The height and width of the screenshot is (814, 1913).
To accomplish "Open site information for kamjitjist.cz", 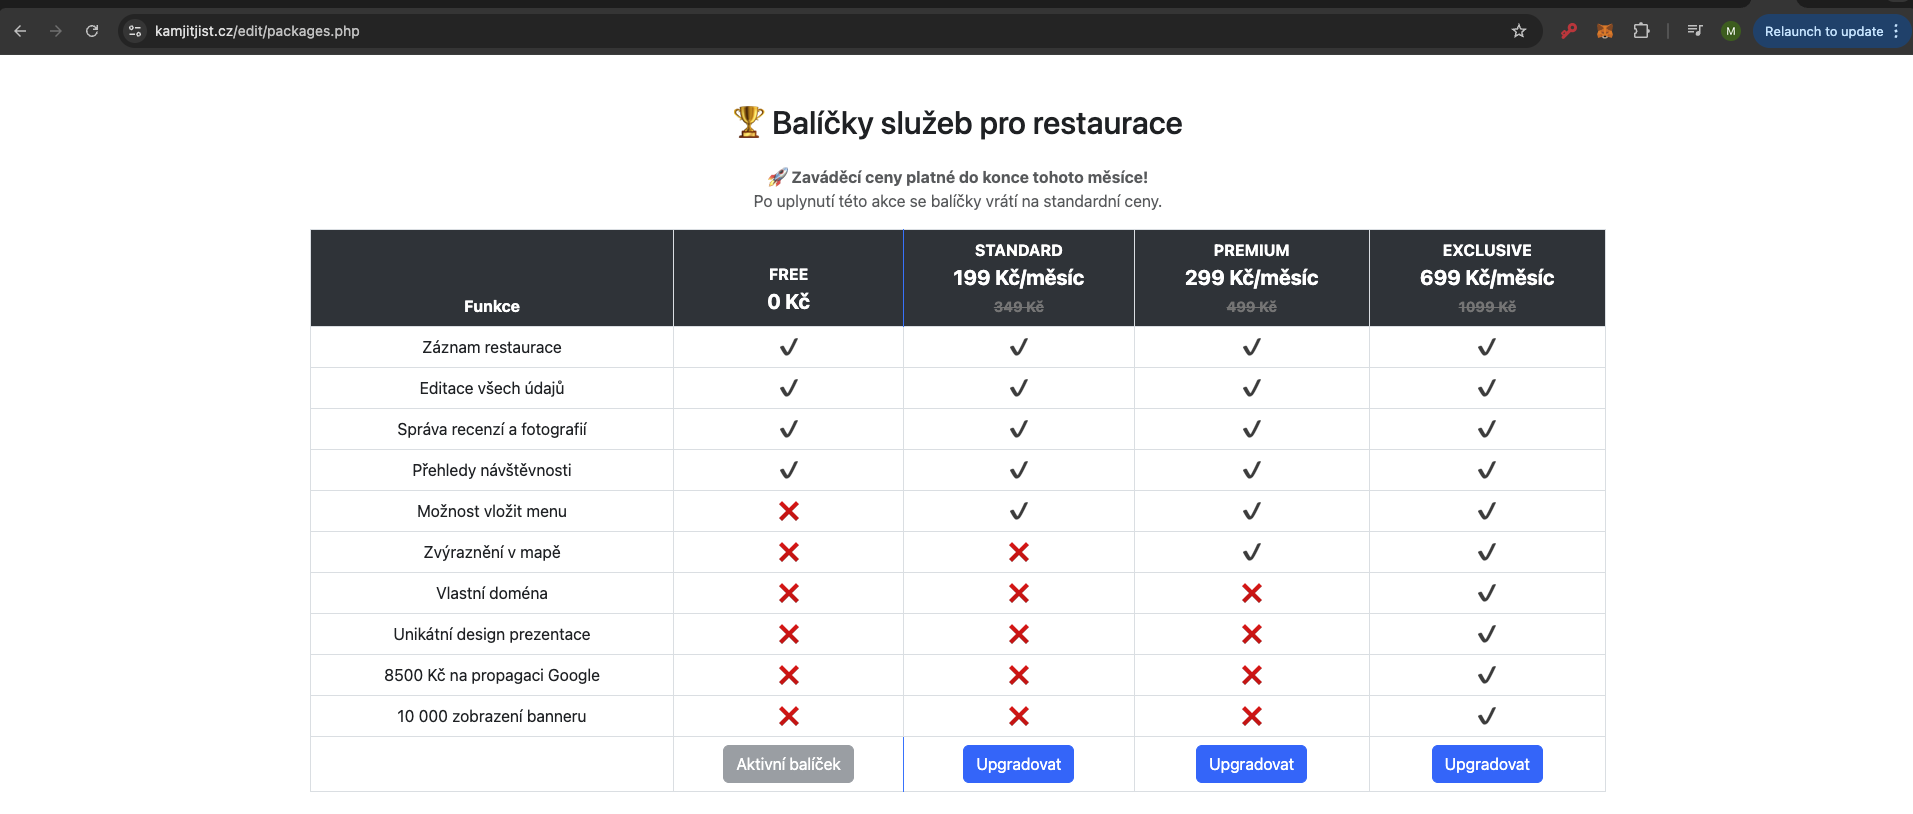I will (x=136, y=31).
